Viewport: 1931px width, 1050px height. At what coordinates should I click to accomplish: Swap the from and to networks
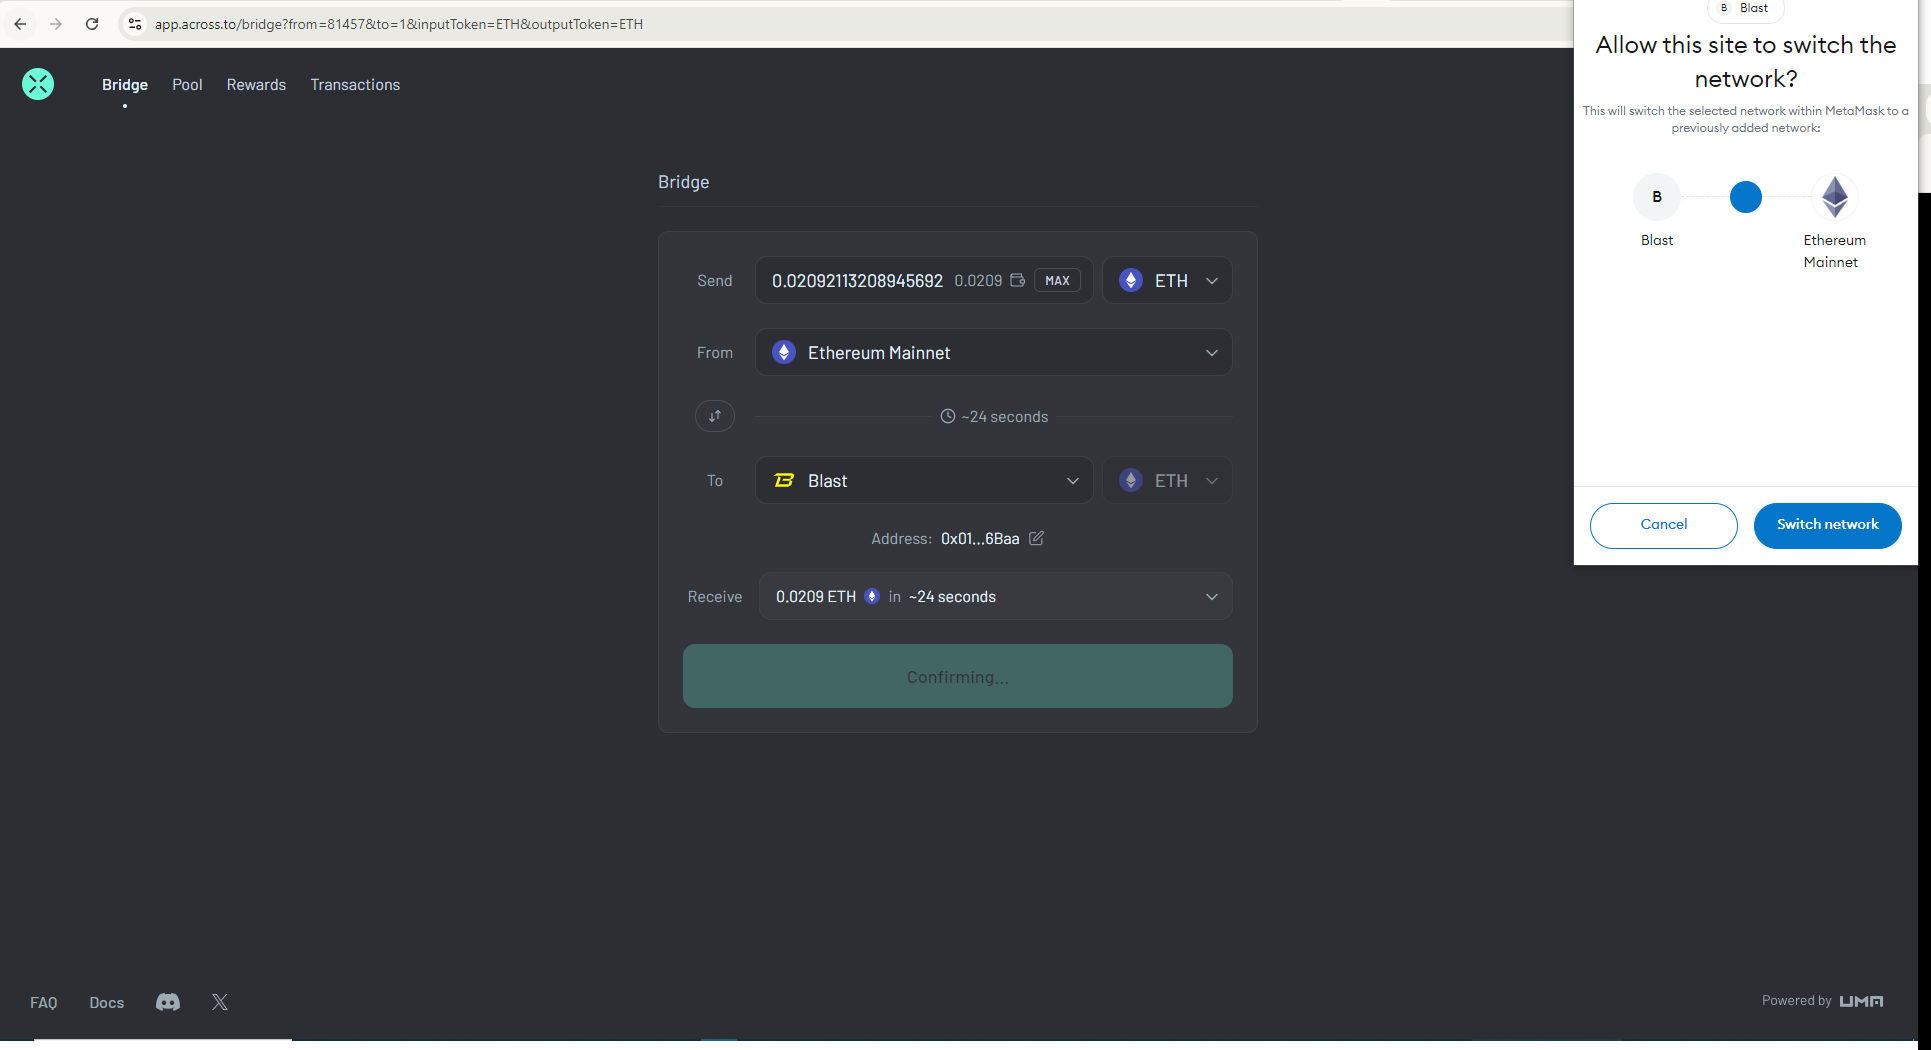pos(715,416)
